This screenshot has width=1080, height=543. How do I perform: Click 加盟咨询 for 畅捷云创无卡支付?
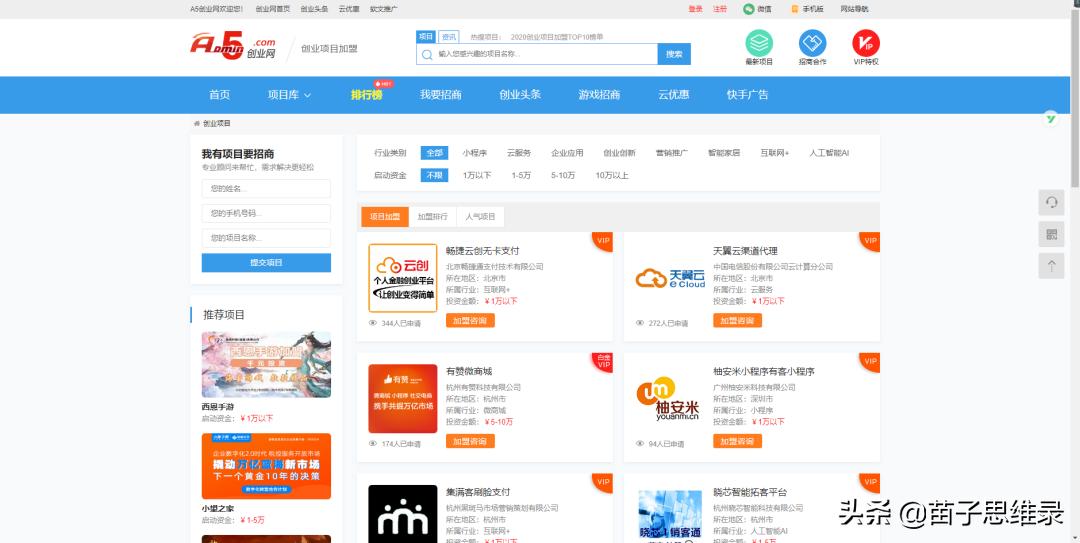[x=470, y=320]
